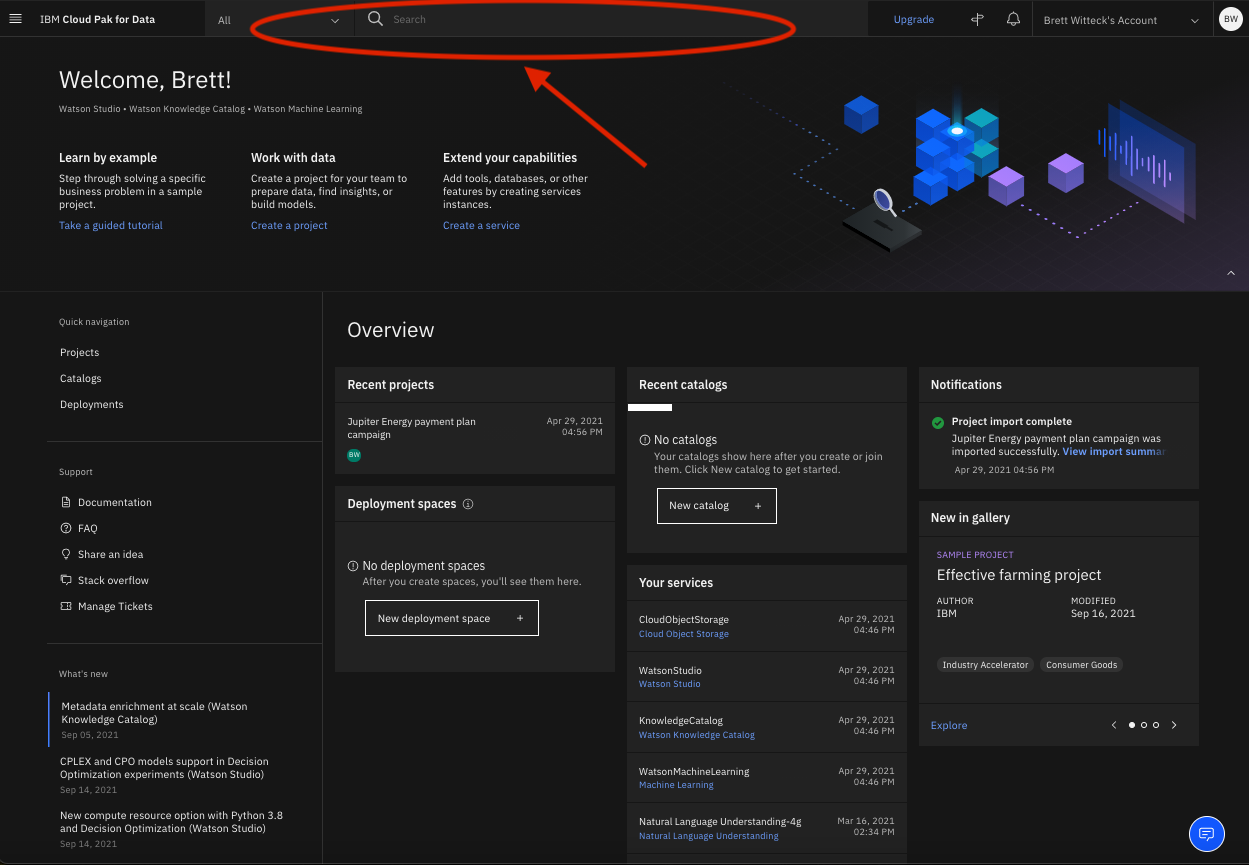The height and width of the screenshot is (865, 1249).
Task: Open Manage Tickets link
Action: (x=115, y=606)
